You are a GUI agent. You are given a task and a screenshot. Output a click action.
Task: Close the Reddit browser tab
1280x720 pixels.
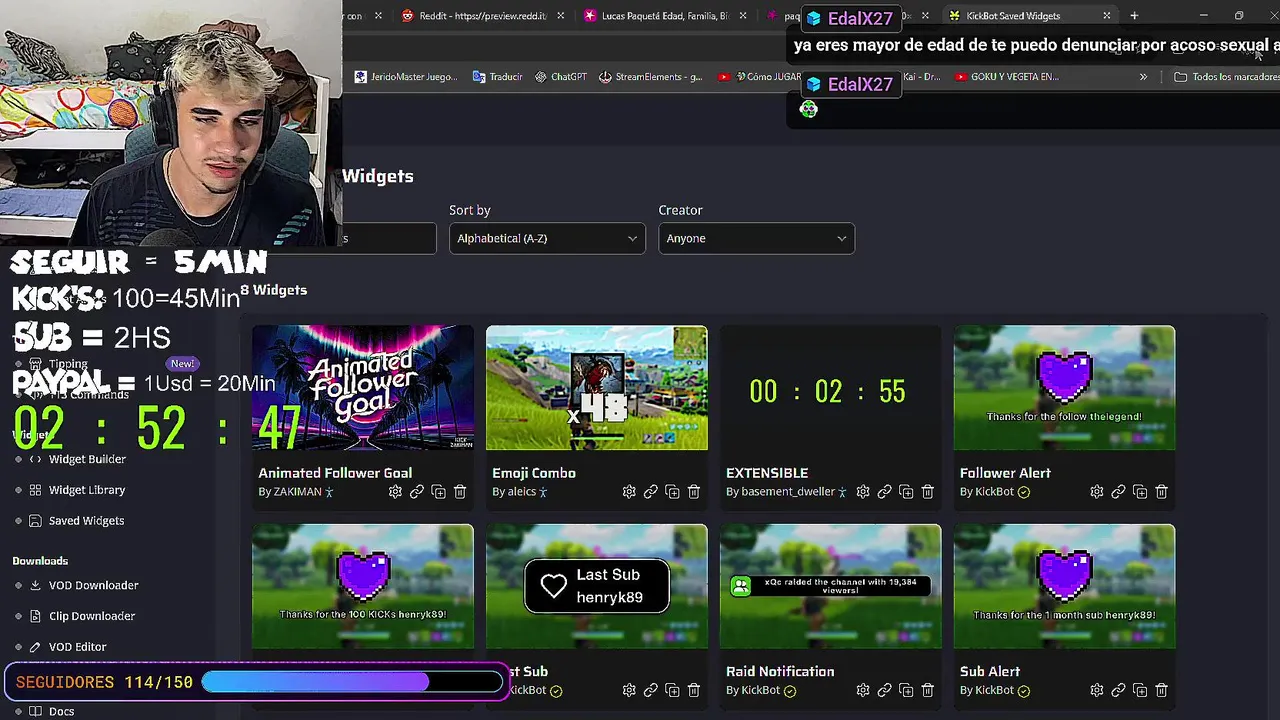click(560, 16)
